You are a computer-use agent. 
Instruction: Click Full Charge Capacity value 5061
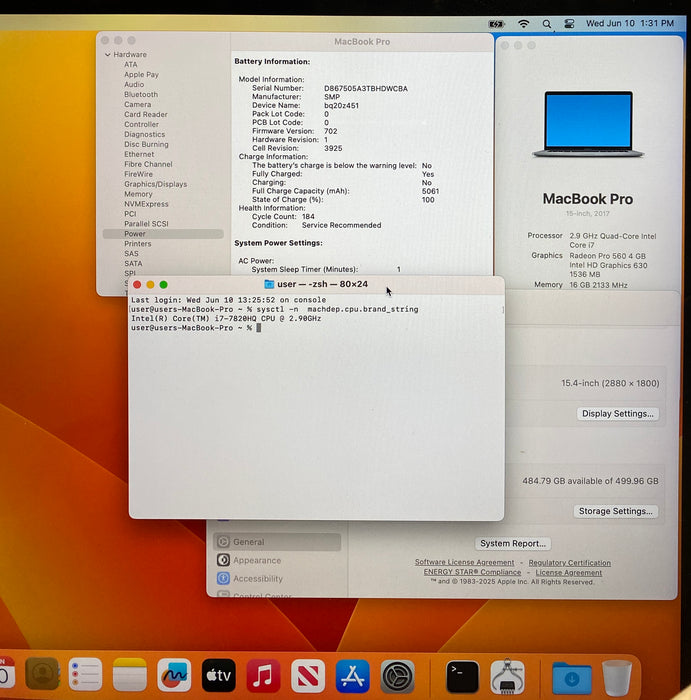click(430, 191)
